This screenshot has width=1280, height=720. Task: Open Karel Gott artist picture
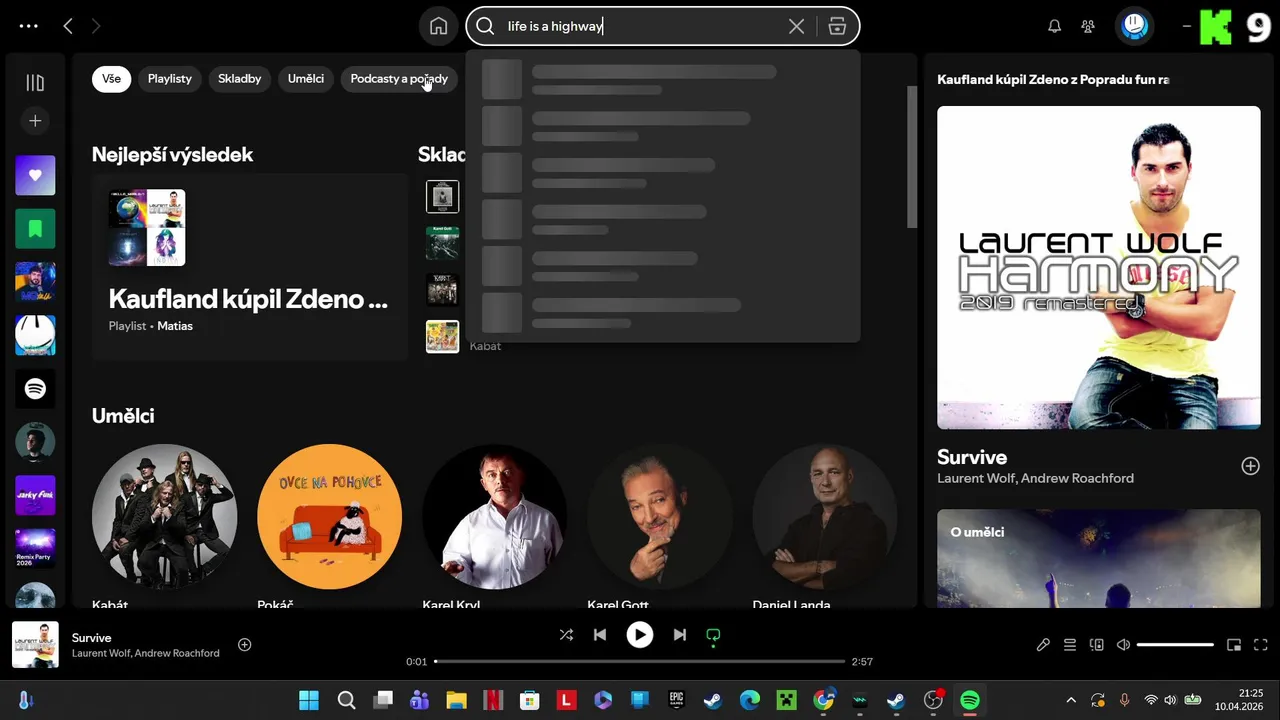coord(659,517)
